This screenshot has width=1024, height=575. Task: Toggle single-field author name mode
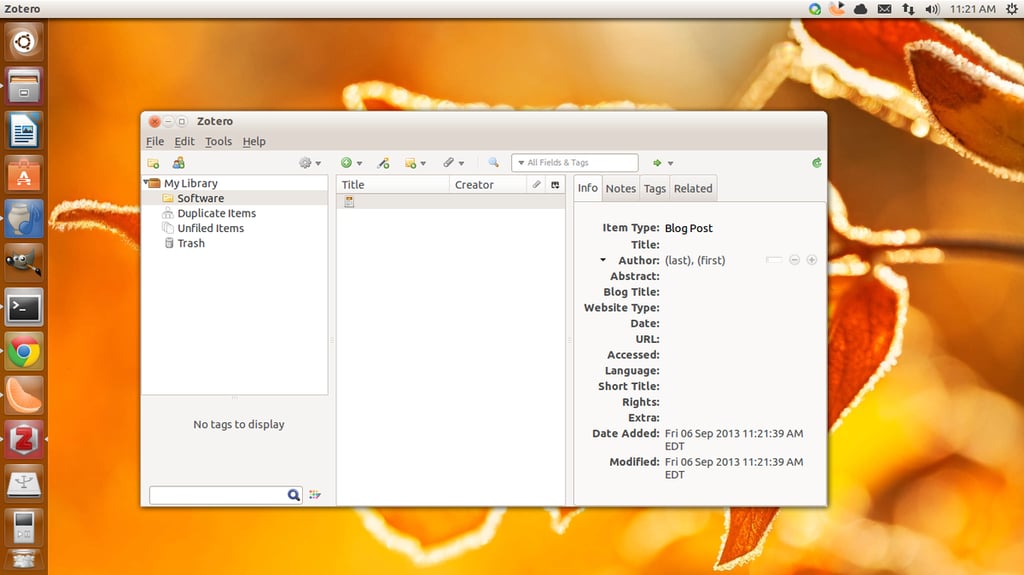(774, 260)
